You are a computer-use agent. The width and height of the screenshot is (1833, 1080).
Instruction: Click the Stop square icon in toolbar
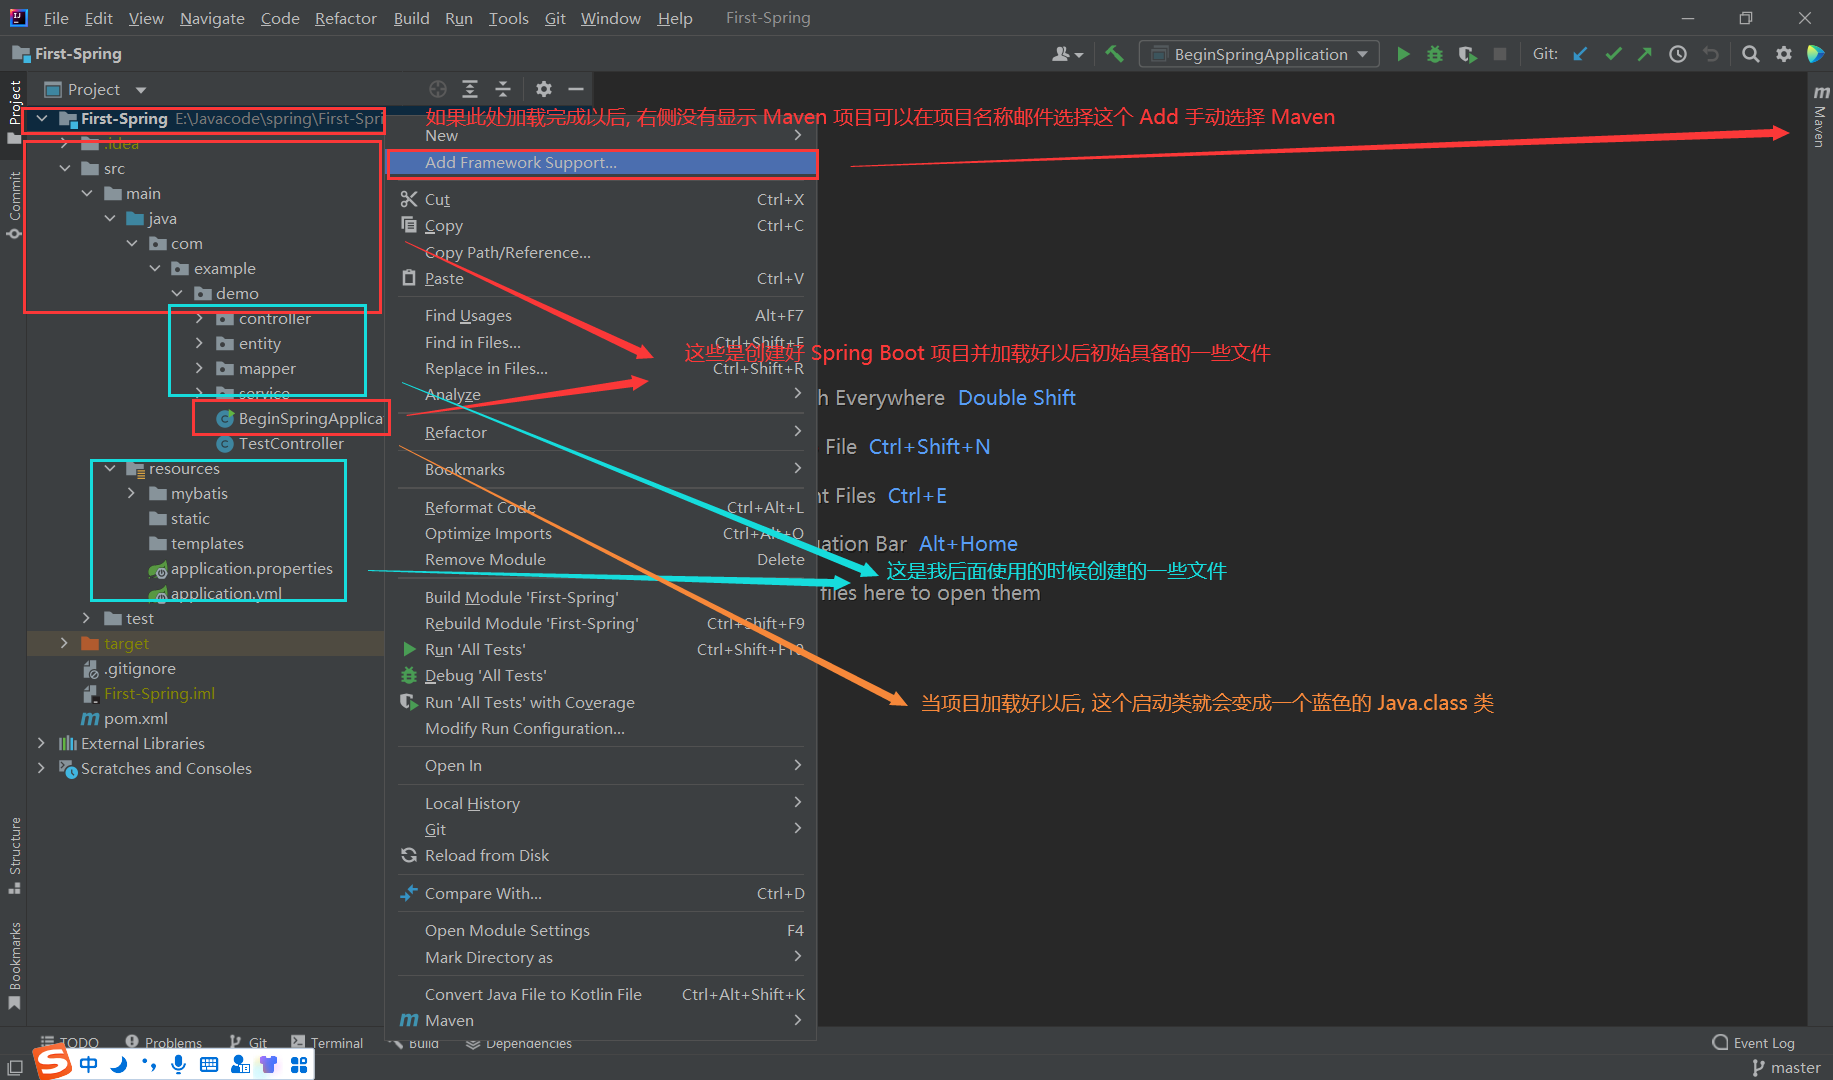[1500, 54]
